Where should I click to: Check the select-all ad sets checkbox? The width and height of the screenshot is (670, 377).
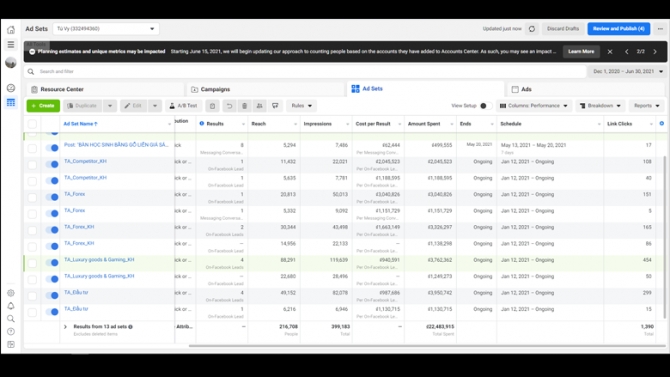tap(32, 124)
